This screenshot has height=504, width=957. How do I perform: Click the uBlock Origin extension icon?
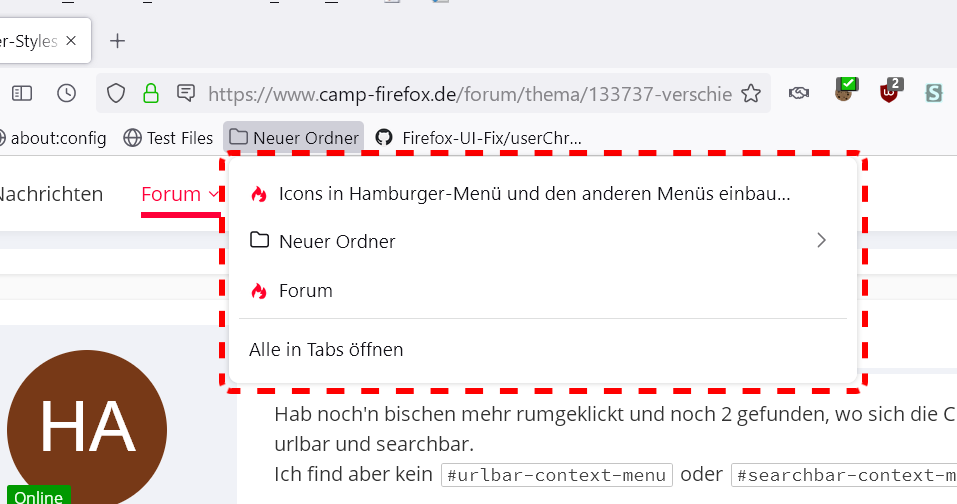click(x=889, y=92)
